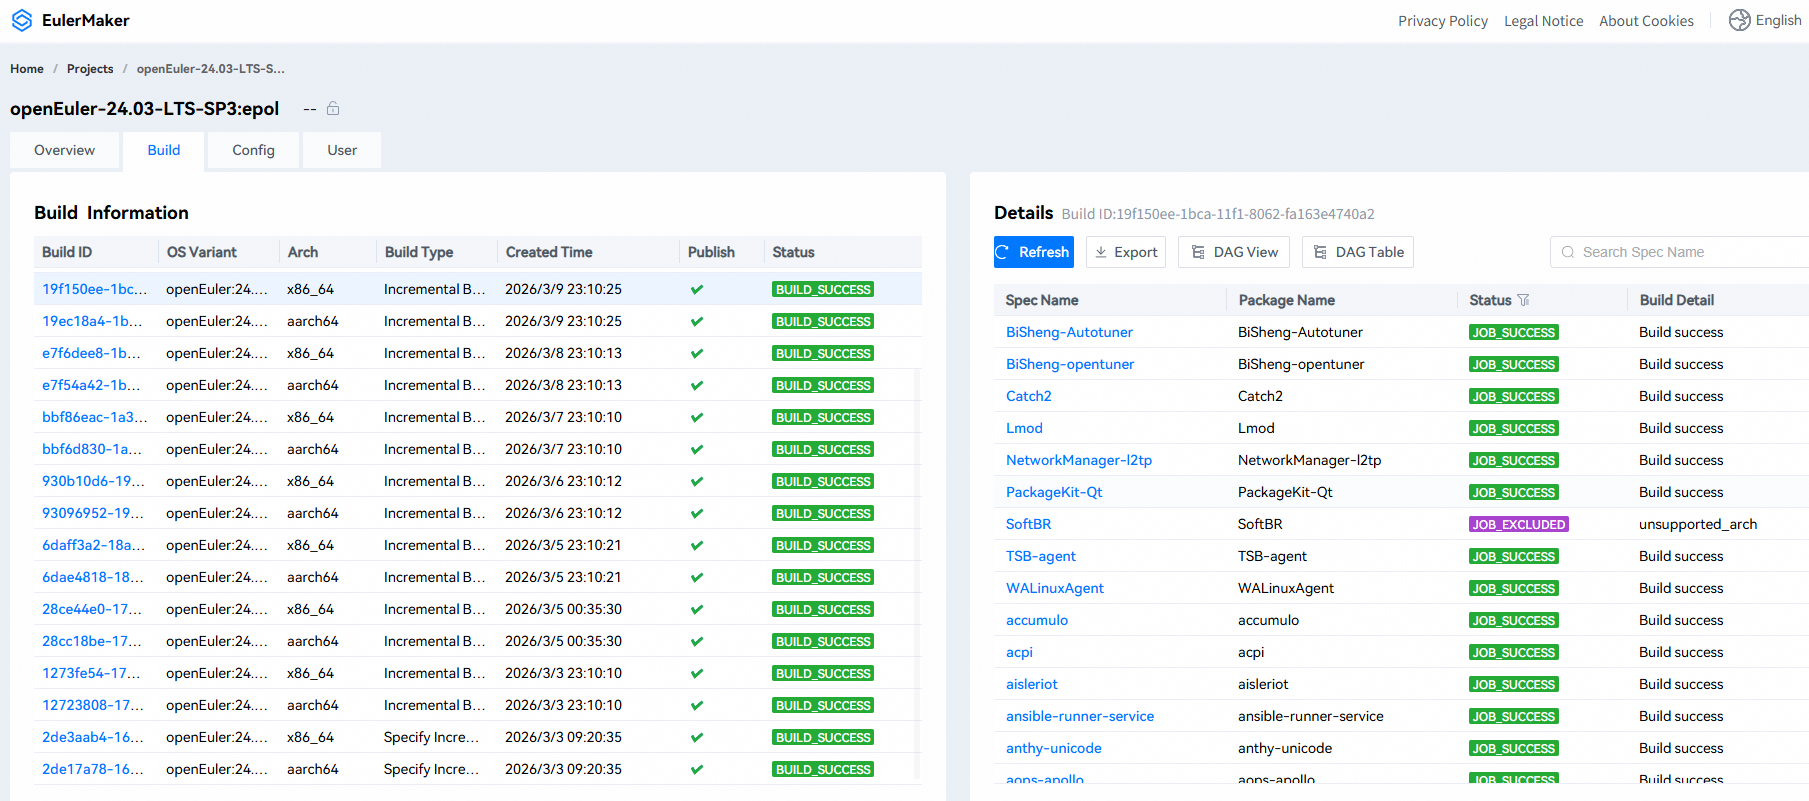Open build ID e7f6dee8-1b...

coord(91,353)
